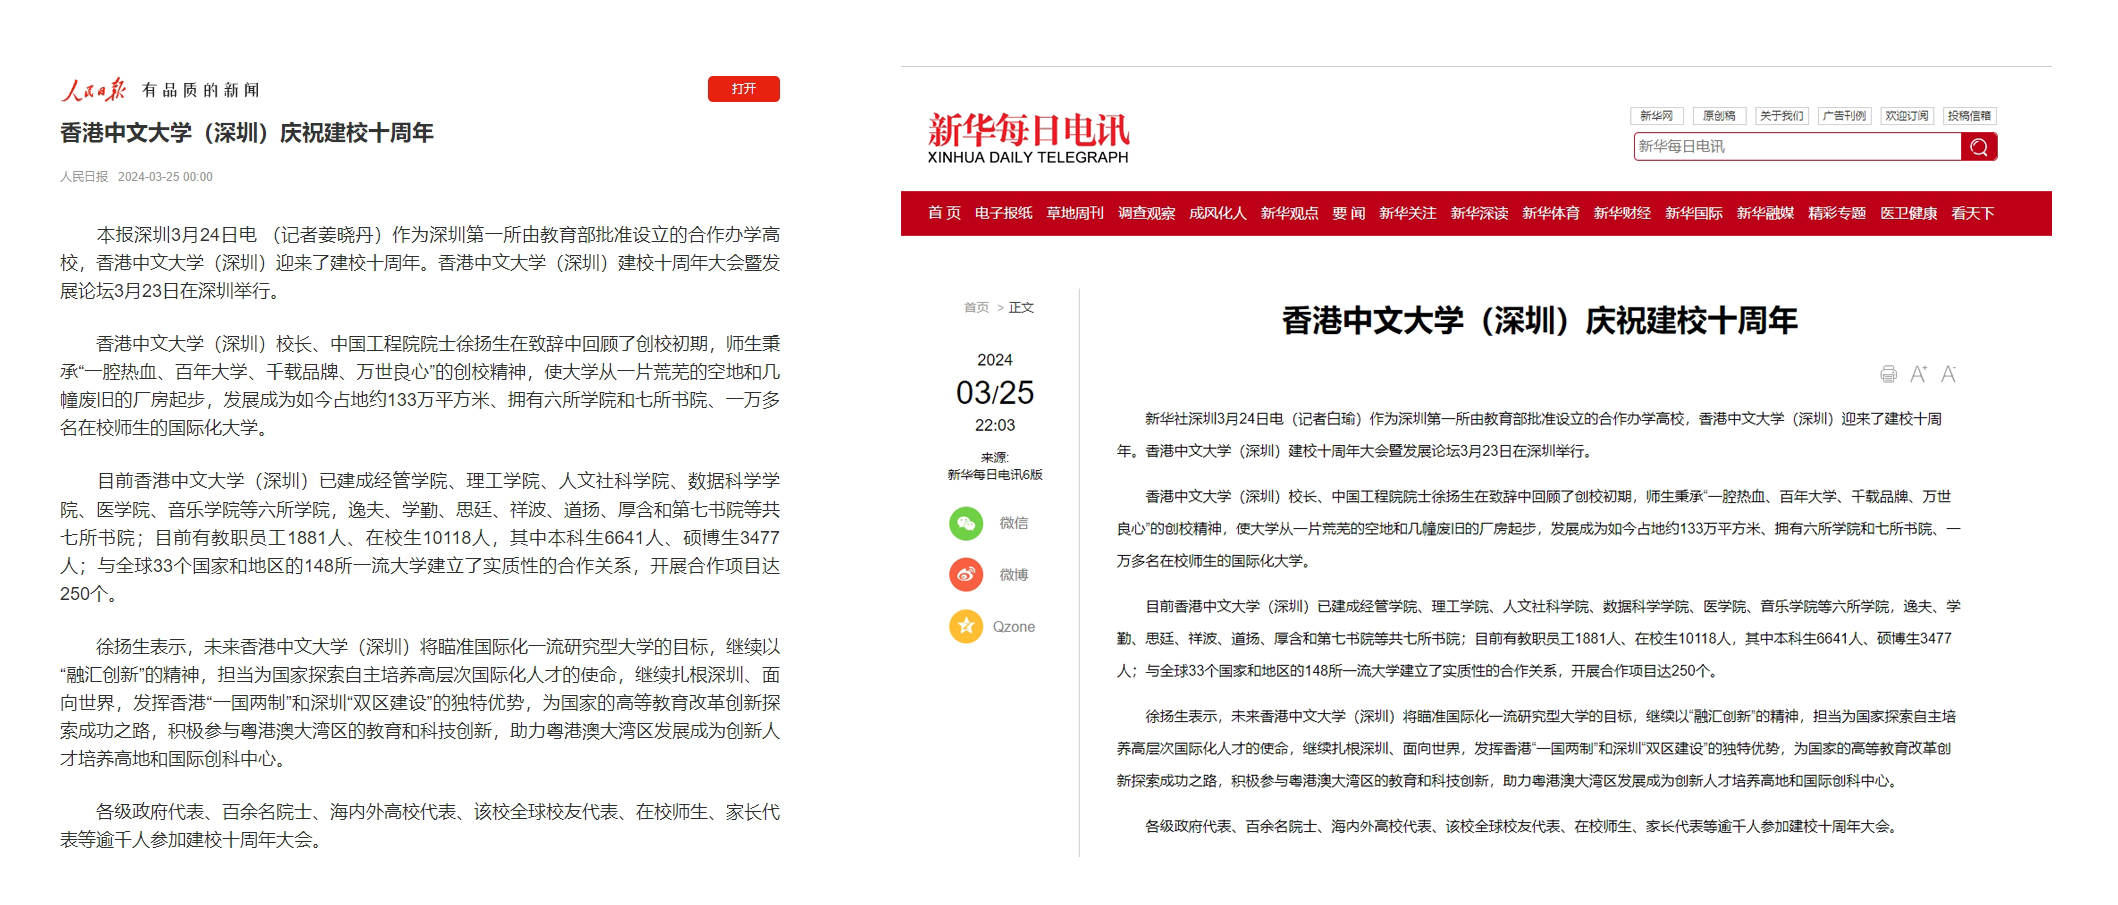Share article to Qzone star icon

click(x=965, y=627)
